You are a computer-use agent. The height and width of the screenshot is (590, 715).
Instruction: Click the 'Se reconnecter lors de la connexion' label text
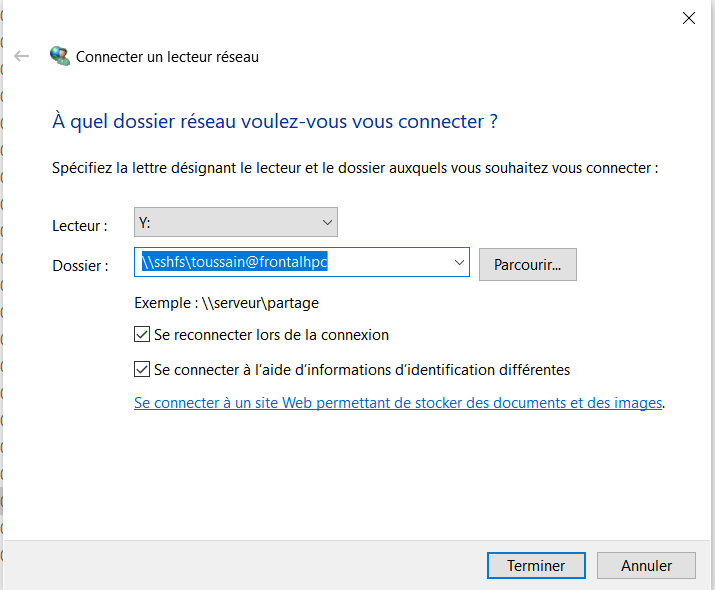[x=271, y=335]
